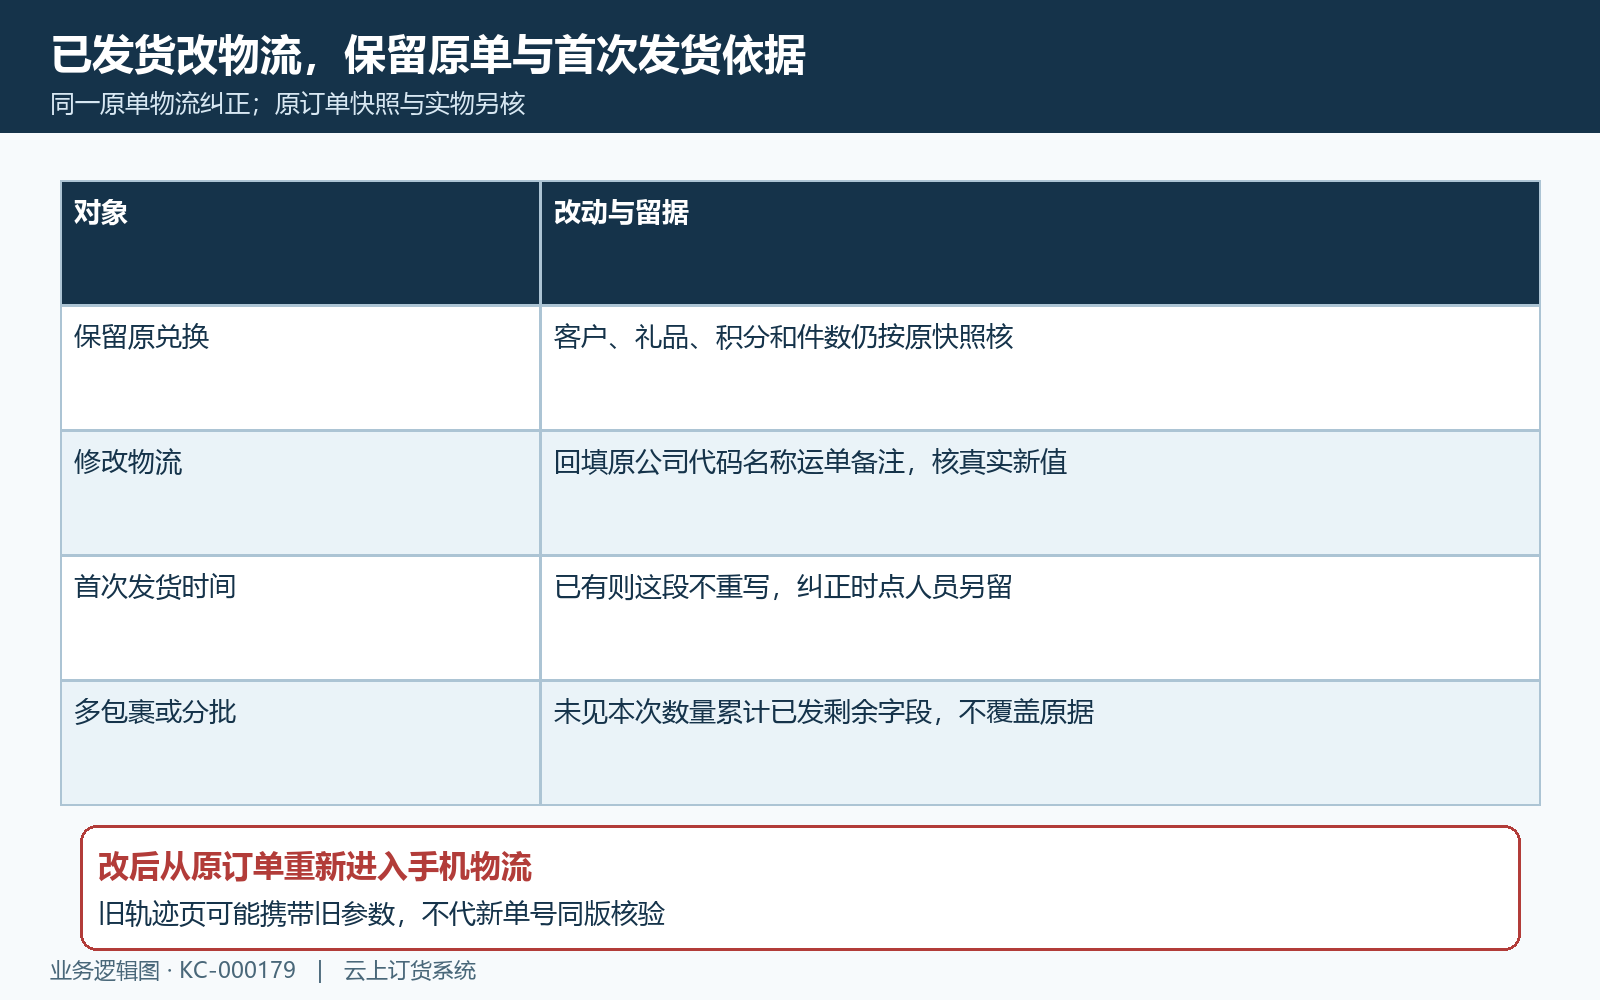Select the cell 回填原公司代码名称运单备注，核真实新值
Viewport: 1600px width, 1000px height.
[1040, 493]
